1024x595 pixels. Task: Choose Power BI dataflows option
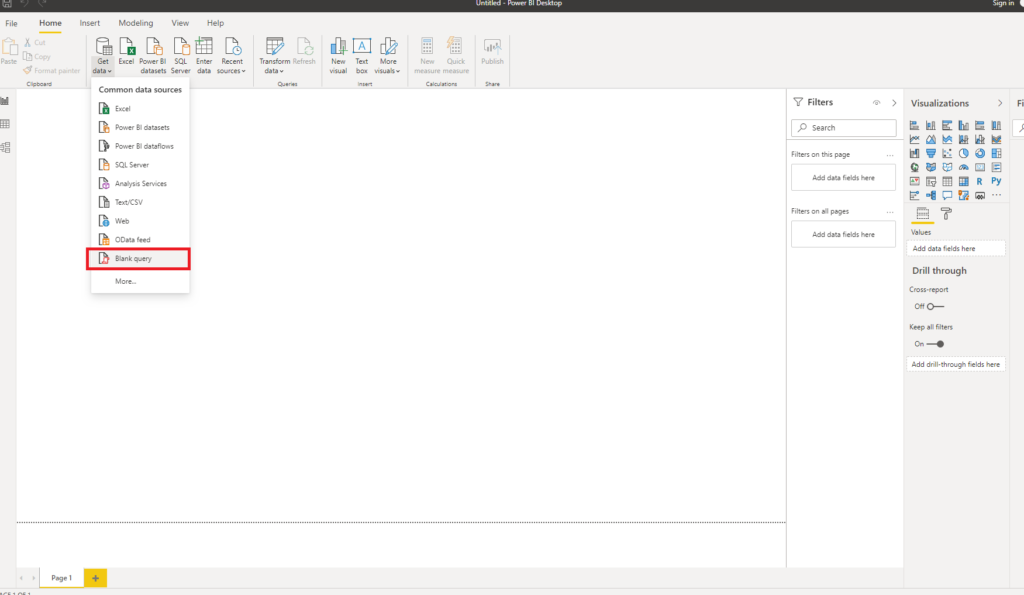tap(140, 146)
